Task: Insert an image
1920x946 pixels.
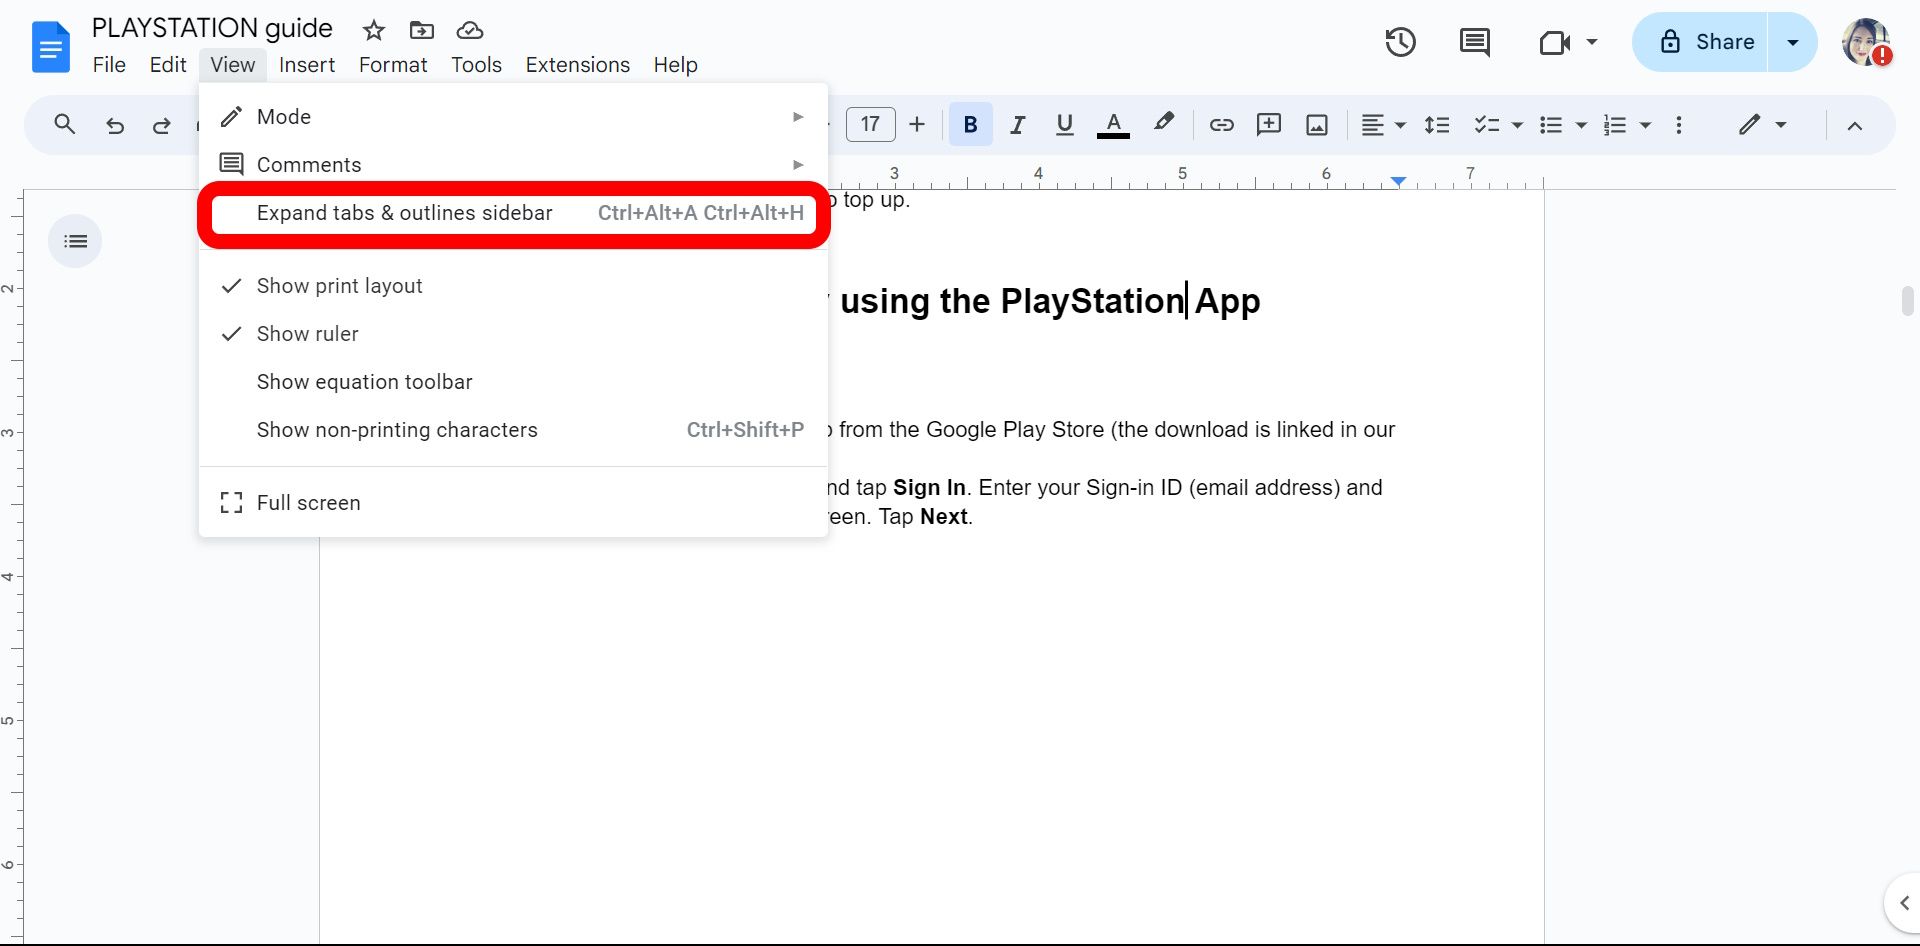Action: coord(1317,124)
